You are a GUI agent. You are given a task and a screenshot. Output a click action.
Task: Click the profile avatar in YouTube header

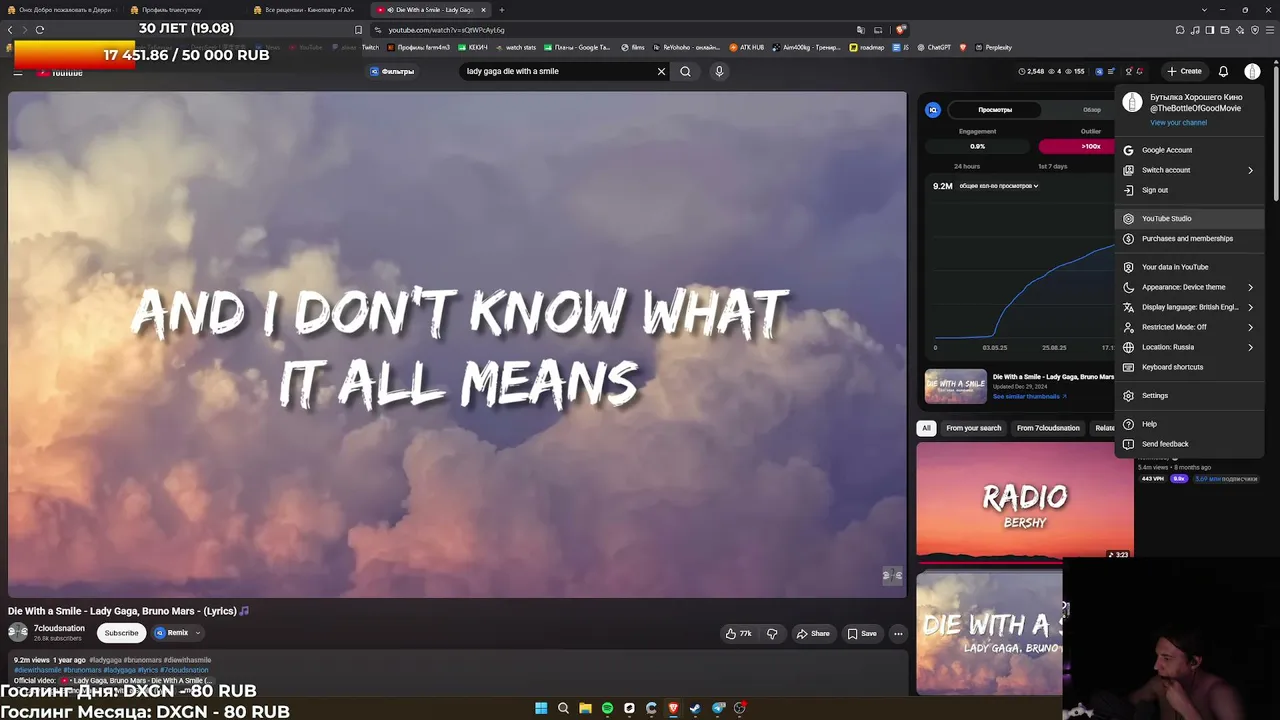click(1252, 71)
